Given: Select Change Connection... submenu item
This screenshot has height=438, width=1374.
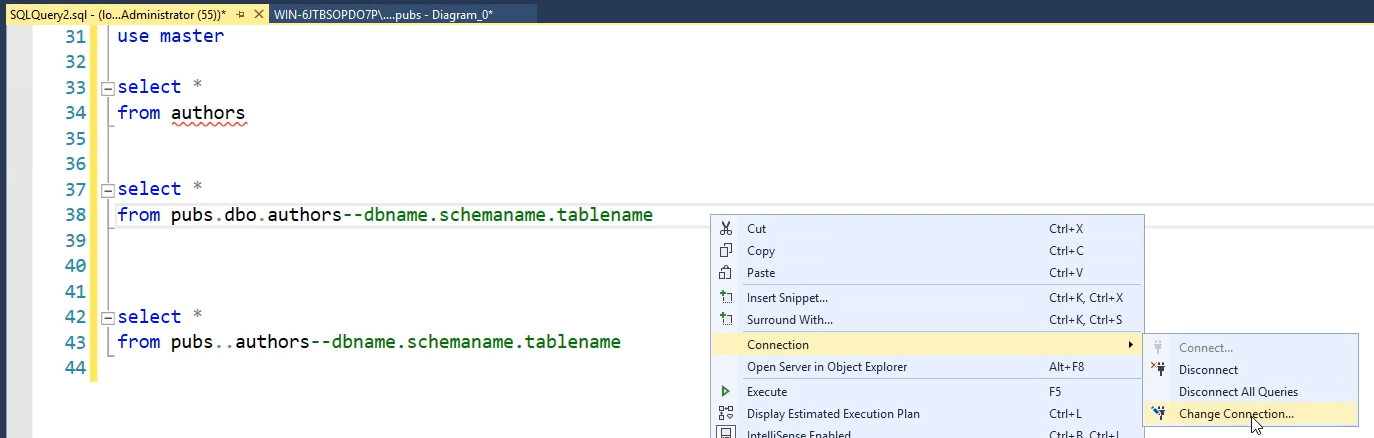Looking at the screenshot, I should click(1251, 414).
